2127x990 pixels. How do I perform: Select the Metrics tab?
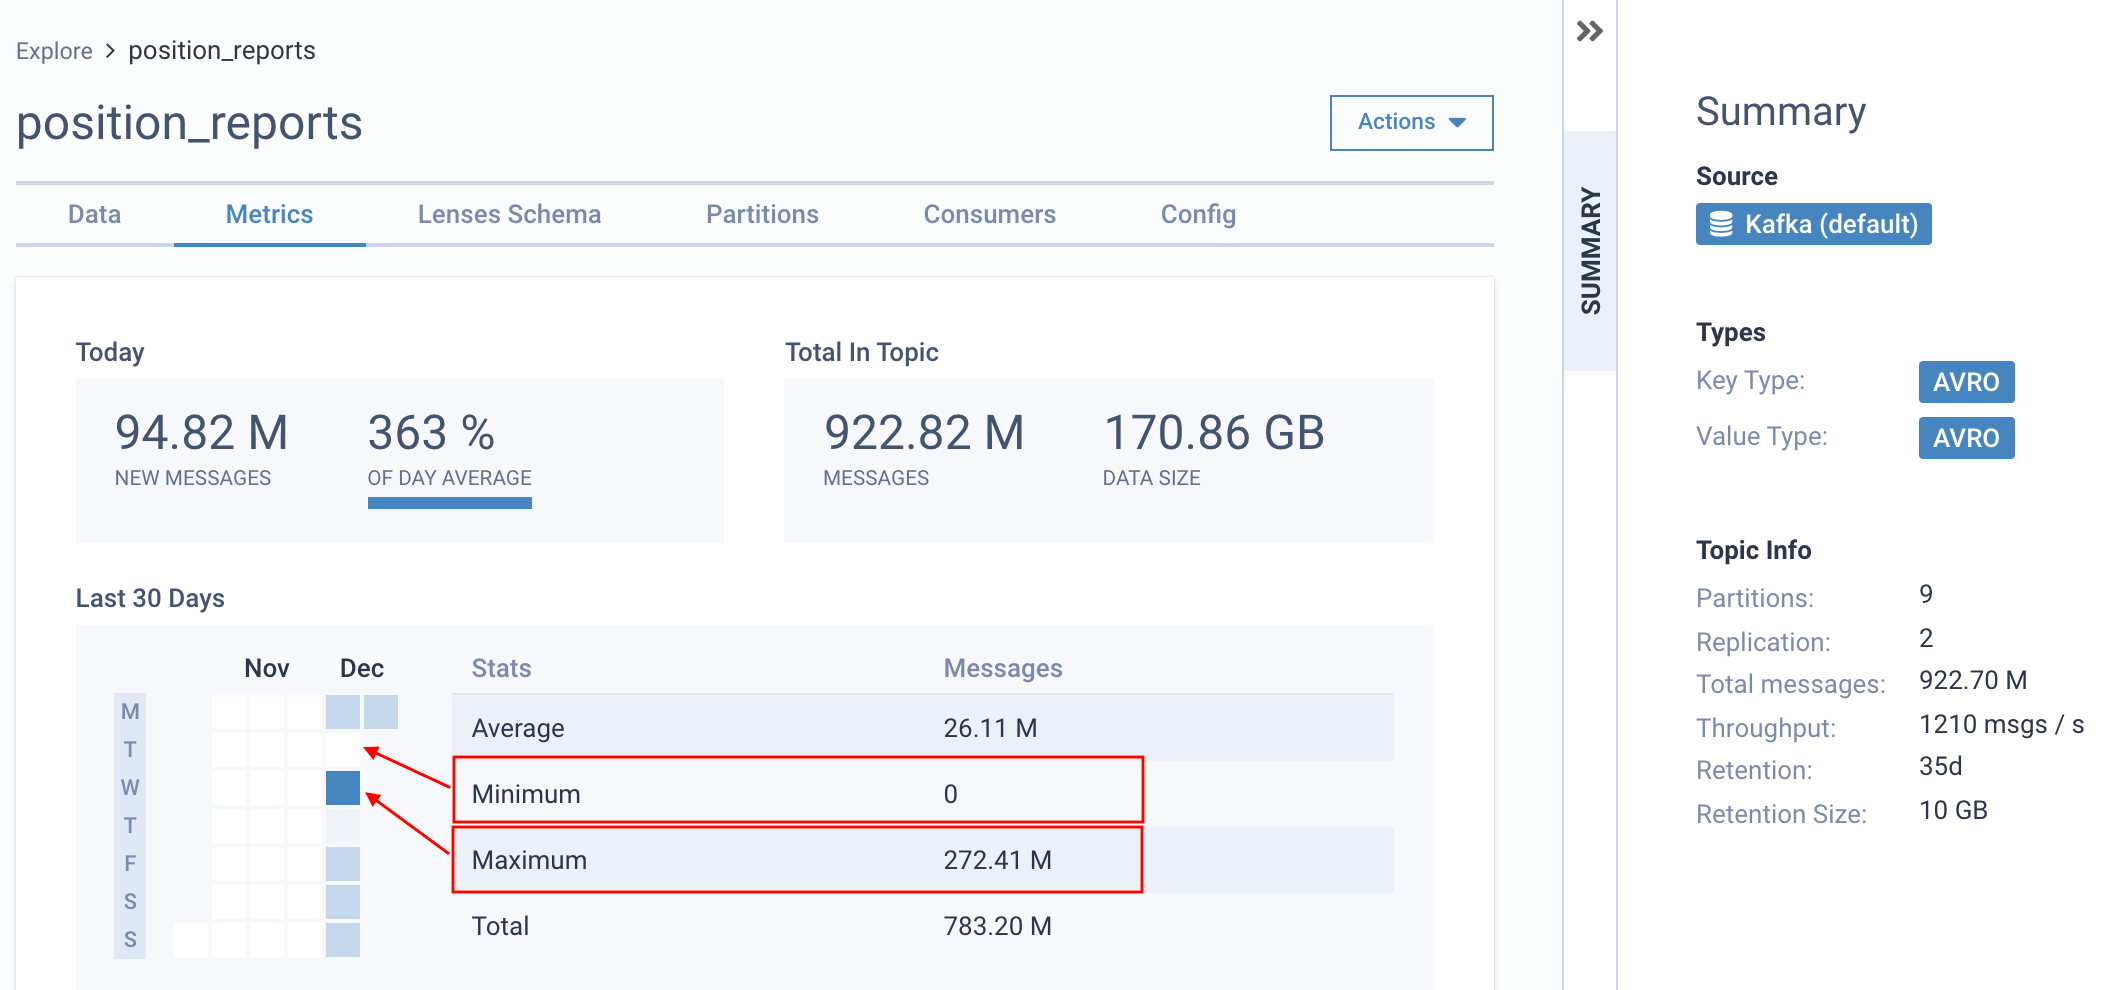[269, 214]
